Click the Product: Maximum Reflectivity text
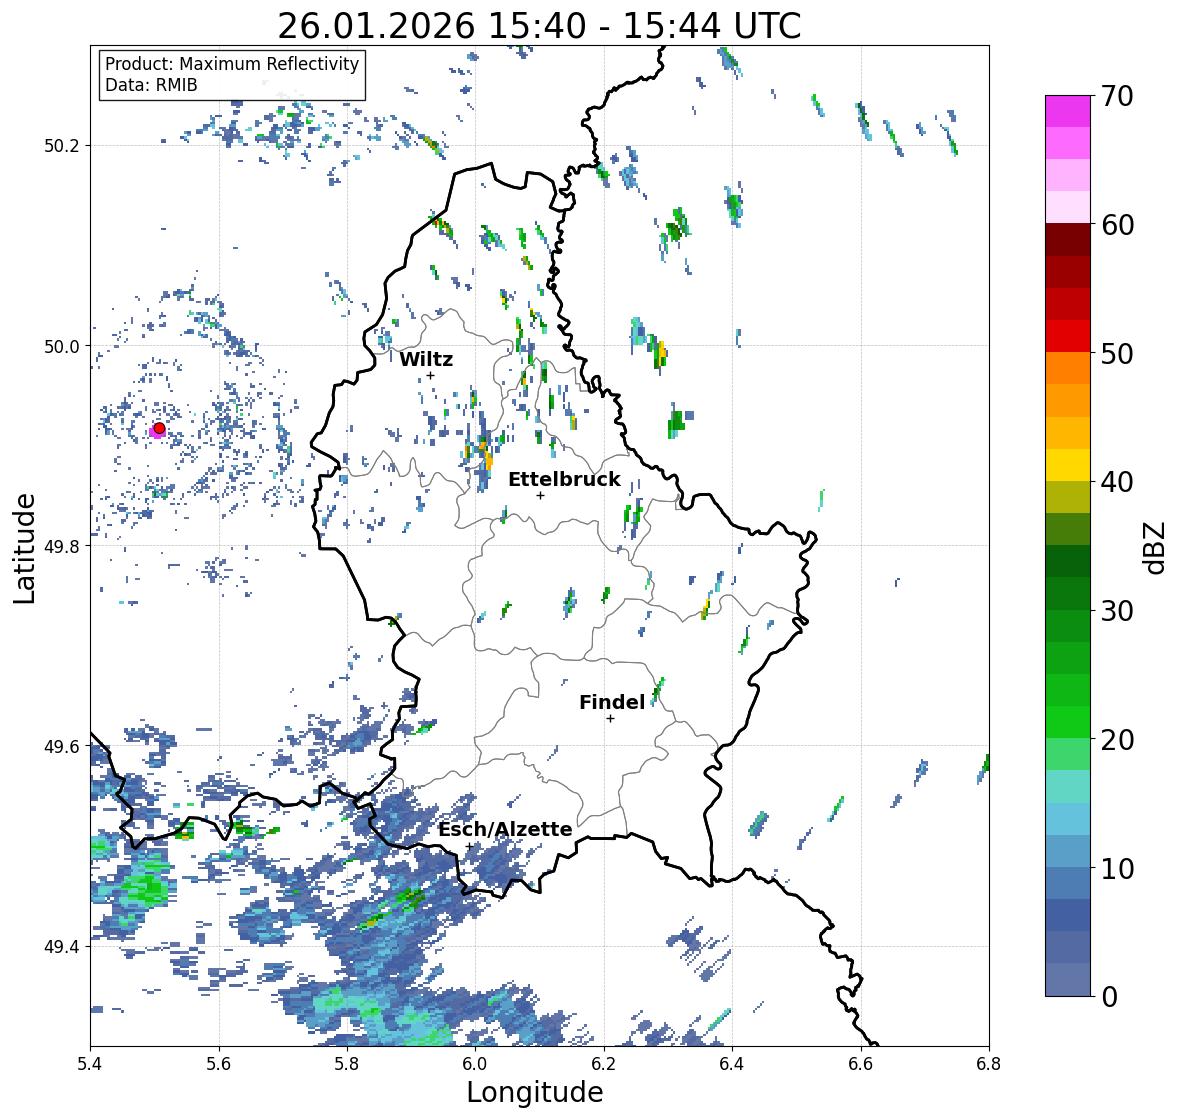The image size is (1179, 1117). pos(232,64)
